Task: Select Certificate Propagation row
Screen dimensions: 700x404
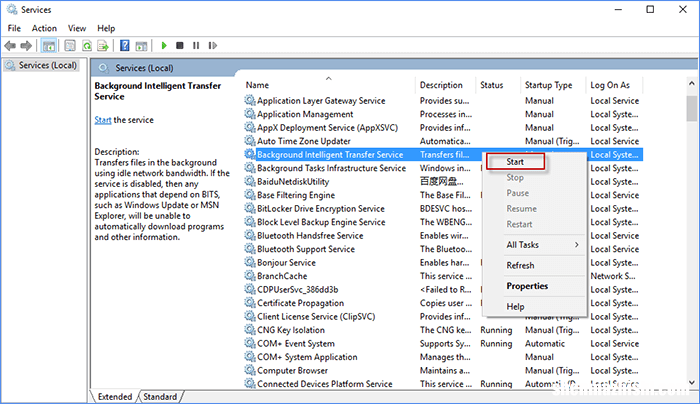Action: 443,303
